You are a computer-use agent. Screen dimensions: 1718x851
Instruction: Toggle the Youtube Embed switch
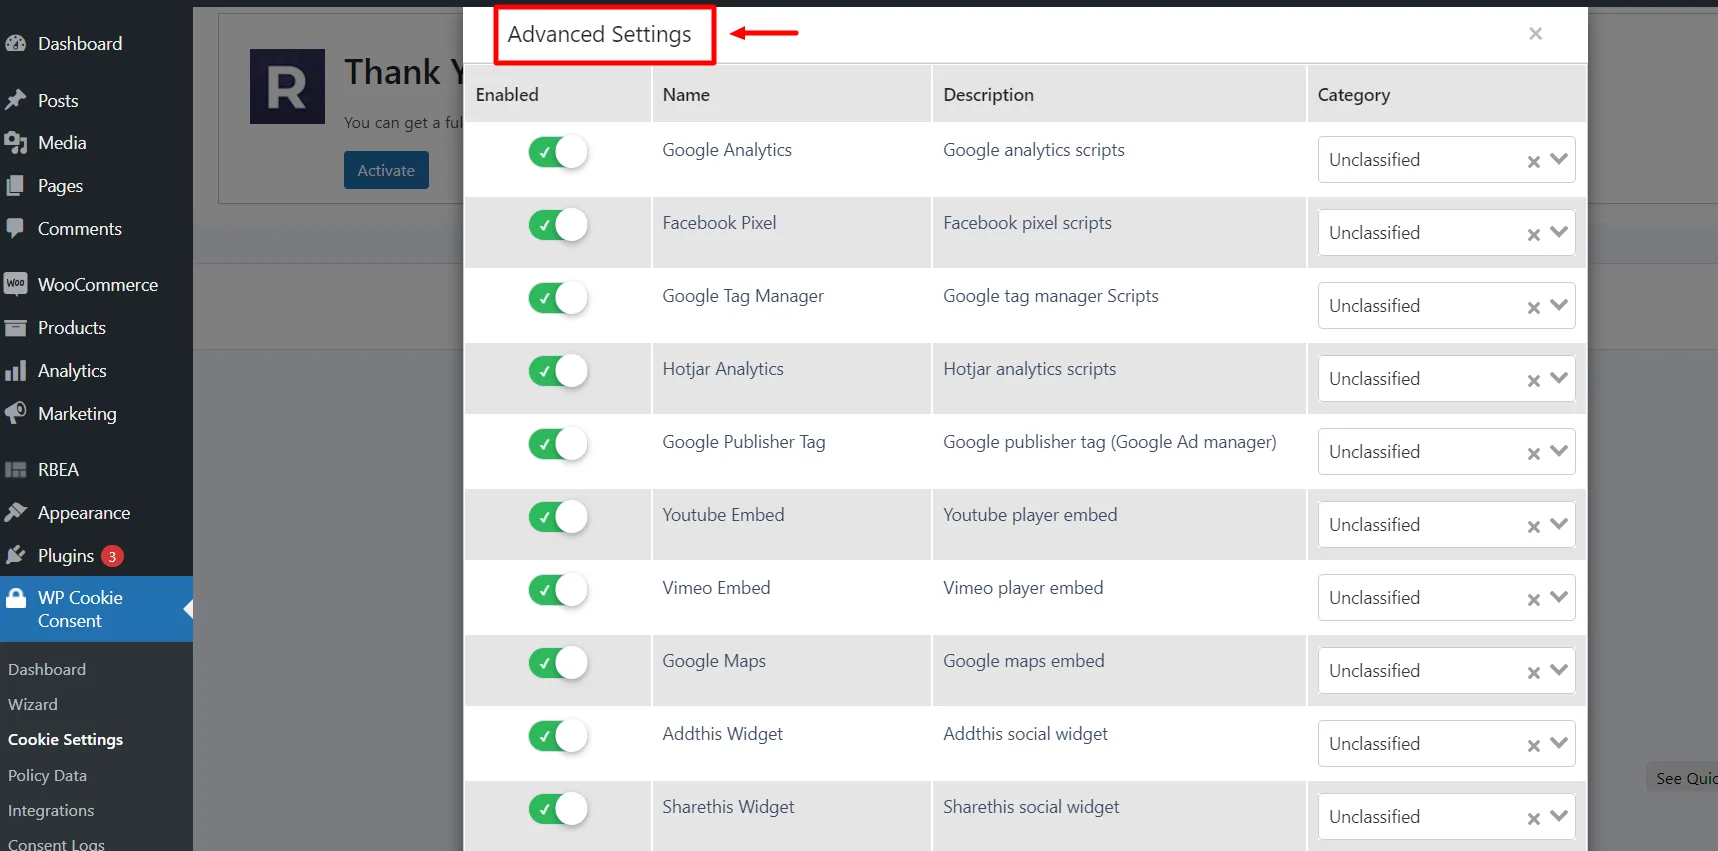pyautogui.click(x=558, y=517)
